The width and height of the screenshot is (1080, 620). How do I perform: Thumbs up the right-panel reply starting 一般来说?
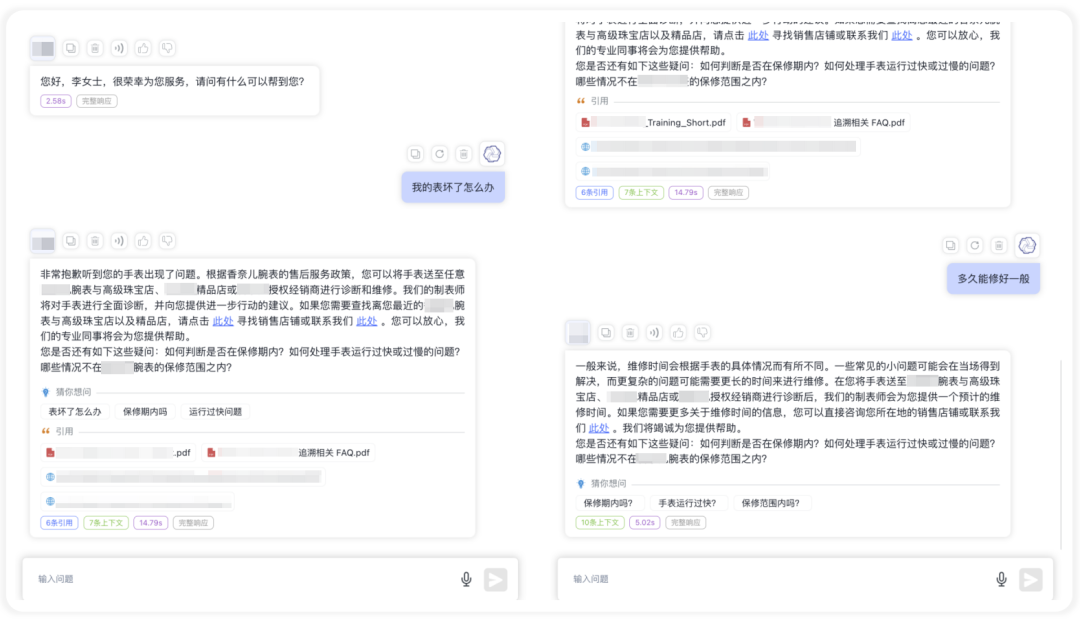click(678, 333)
